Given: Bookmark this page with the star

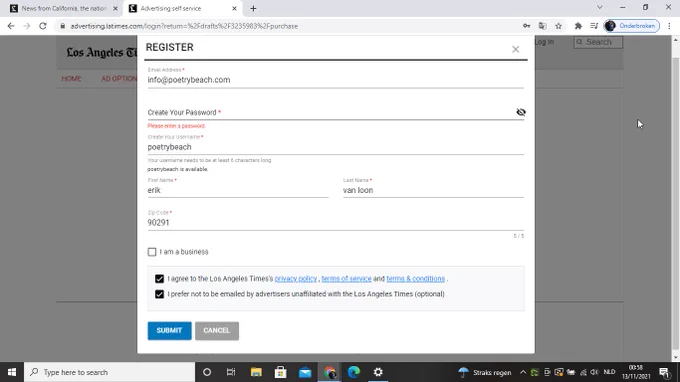Looking at the screenshot, I should [559, 26].
